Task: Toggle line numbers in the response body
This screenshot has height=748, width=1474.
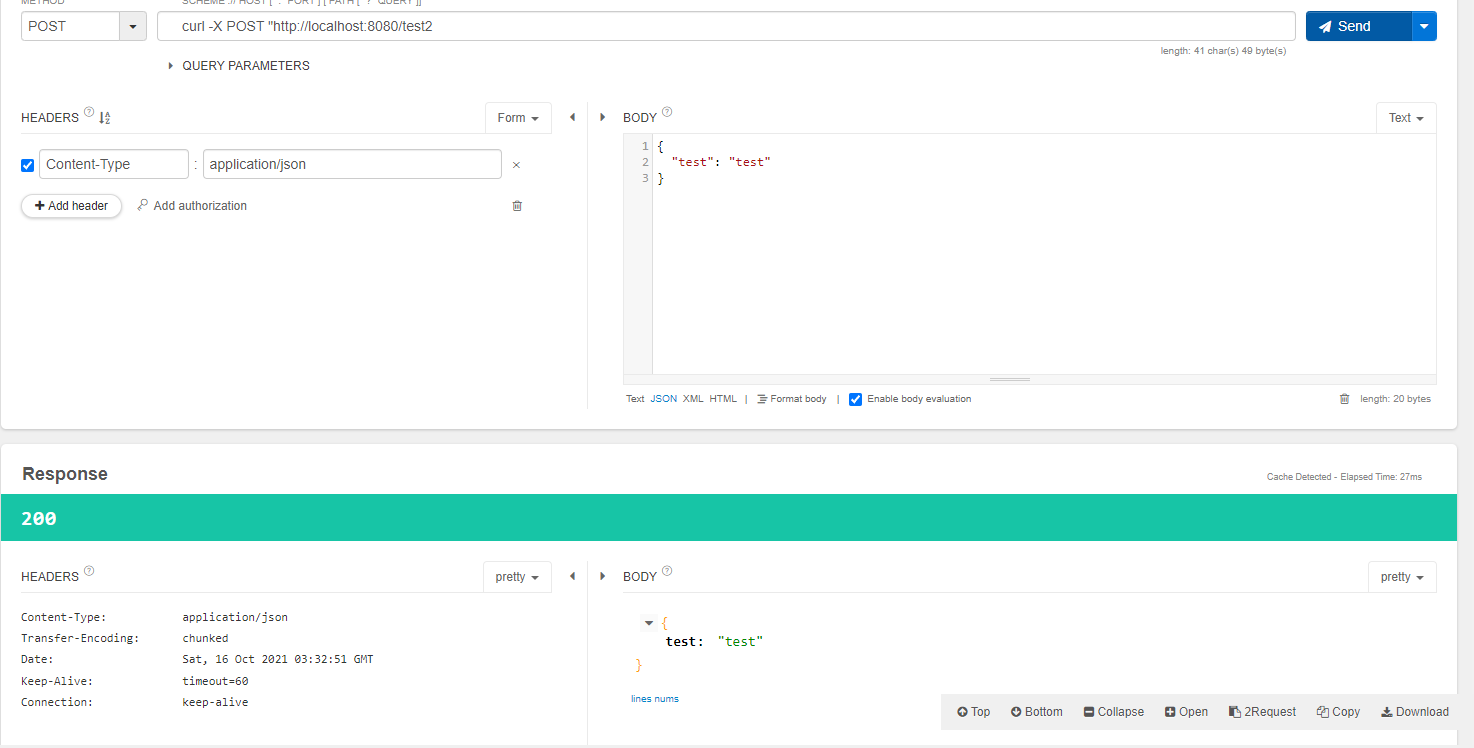Action: click(655, 698)
